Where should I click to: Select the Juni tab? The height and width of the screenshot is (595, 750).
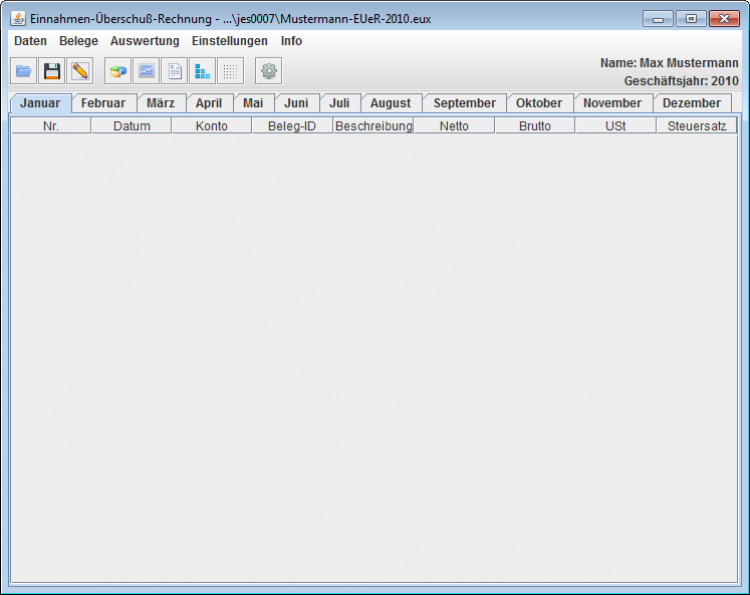click(296, 103)
